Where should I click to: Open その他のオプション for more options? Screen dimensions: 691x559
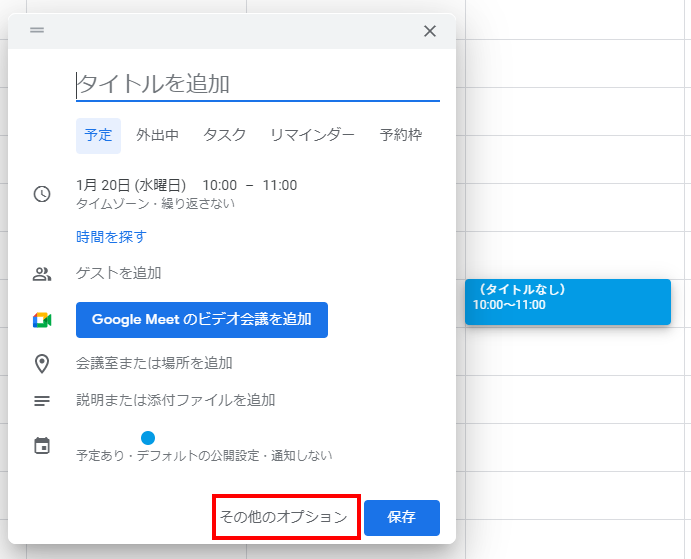click(x=284, y=517)
